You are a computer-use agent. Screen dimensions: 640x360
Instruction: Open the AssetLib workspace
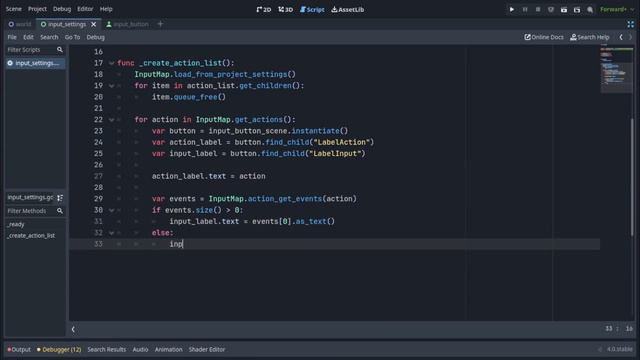[x=348, y=9]
